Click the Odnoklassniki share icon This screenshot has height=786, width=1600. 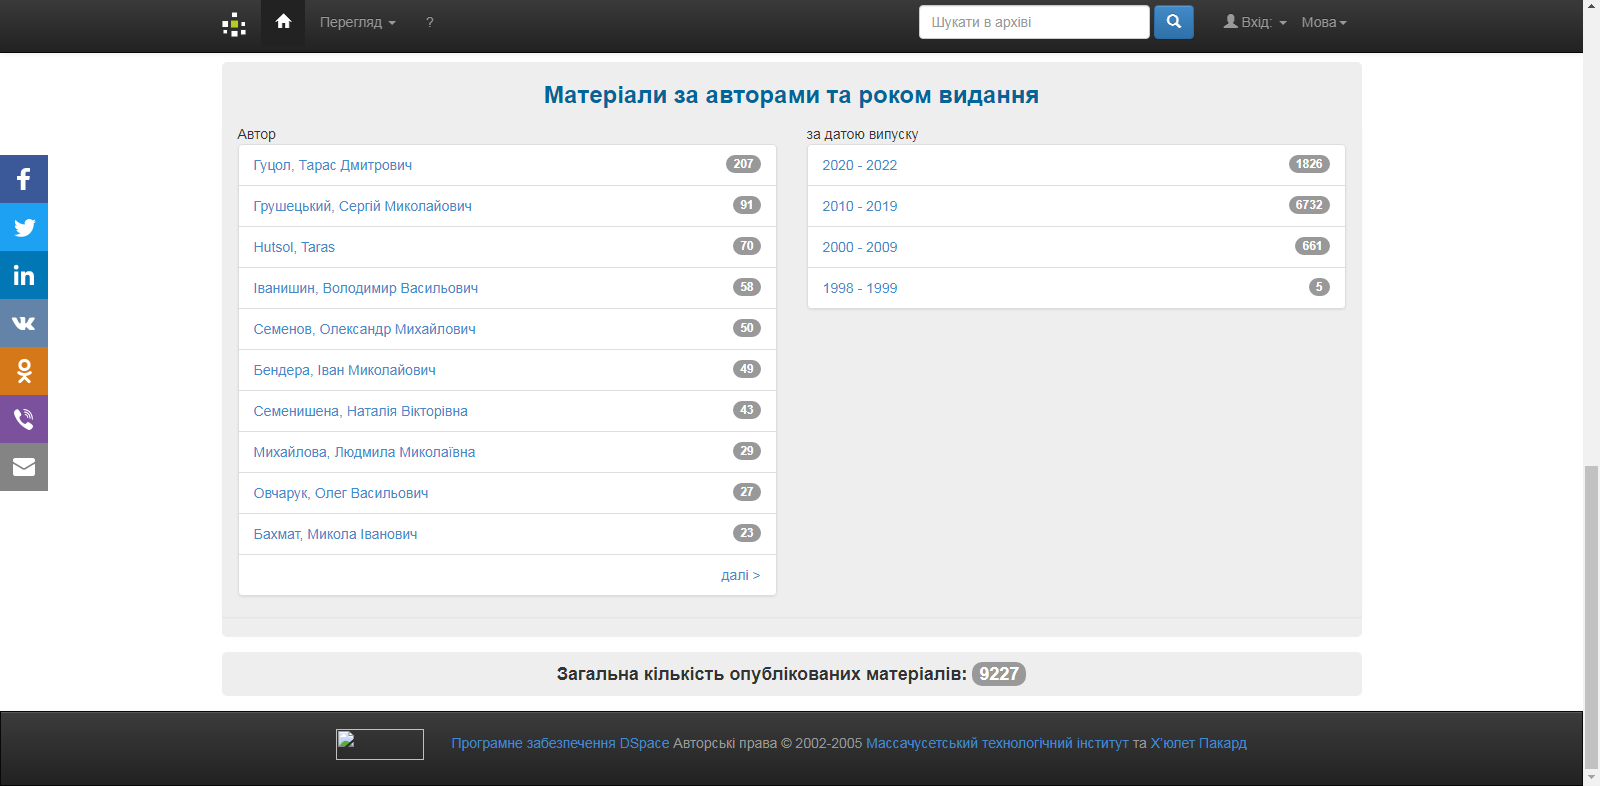coord(24,371)
